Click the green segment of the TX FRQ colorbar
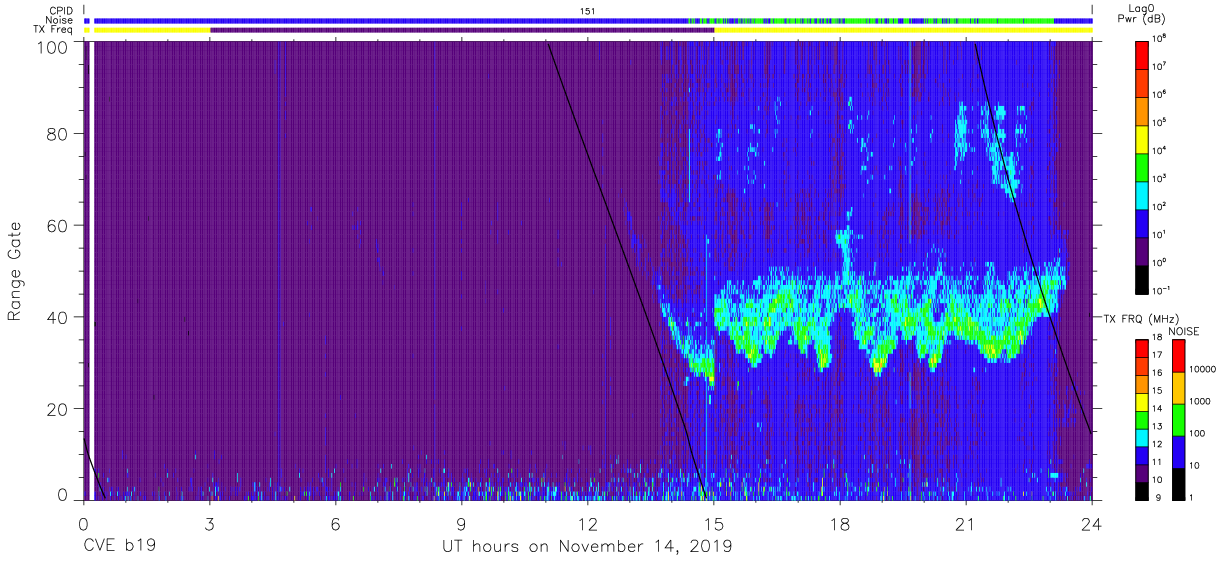1228x567 pixels. coord(1142,419)
